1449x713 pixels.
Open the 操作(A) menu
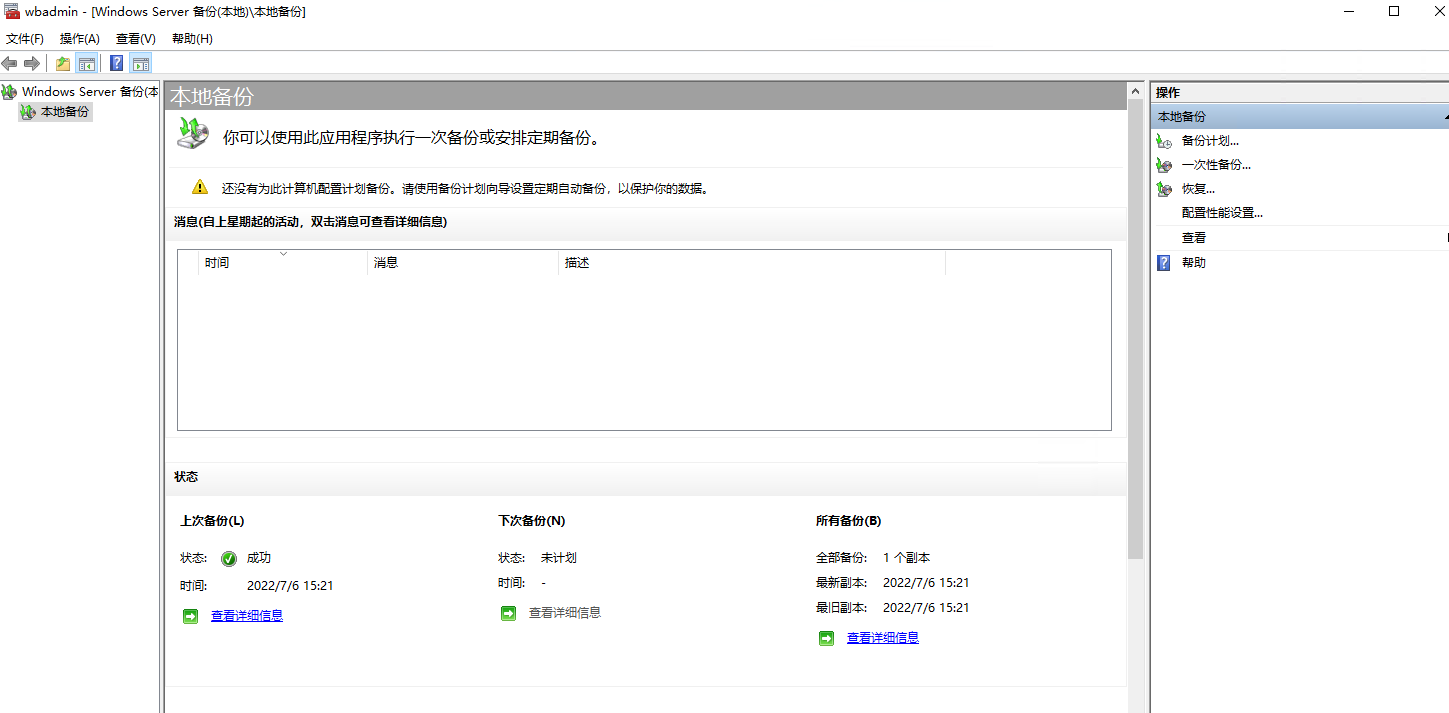click(x=80, y=39)
